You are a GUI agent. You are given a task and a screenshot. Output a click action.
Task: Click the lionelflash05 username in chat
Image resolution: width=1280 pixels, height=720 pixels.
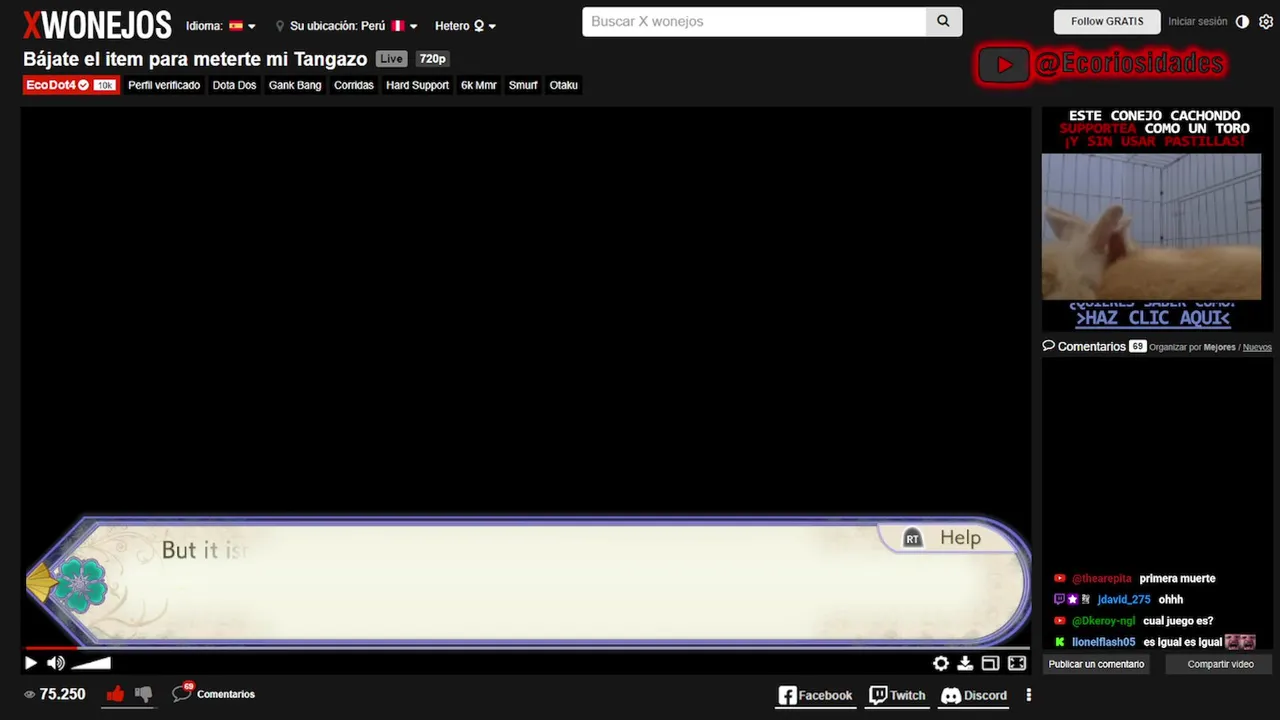[1104, 642]
